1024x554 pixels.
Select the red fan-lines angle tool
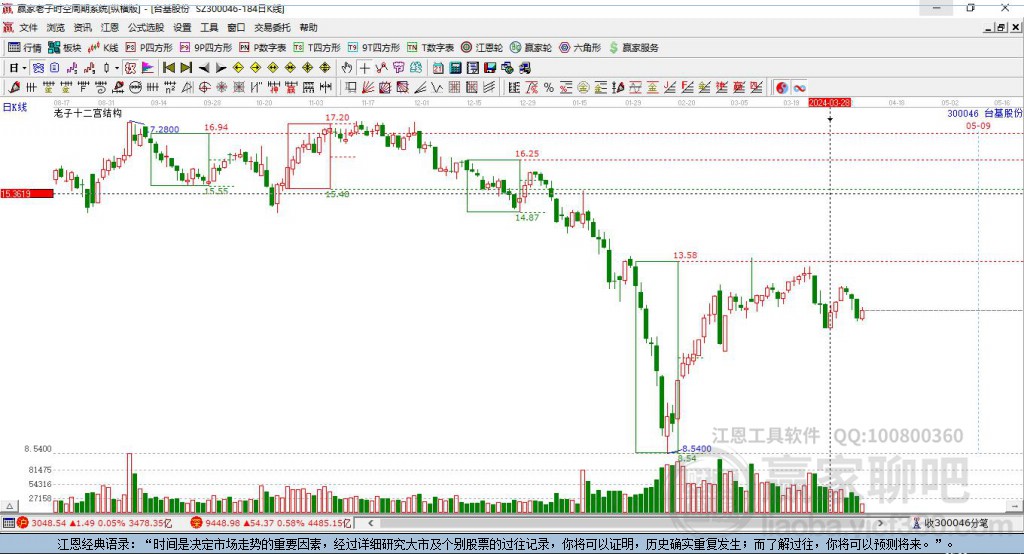(x=368, y=88)
